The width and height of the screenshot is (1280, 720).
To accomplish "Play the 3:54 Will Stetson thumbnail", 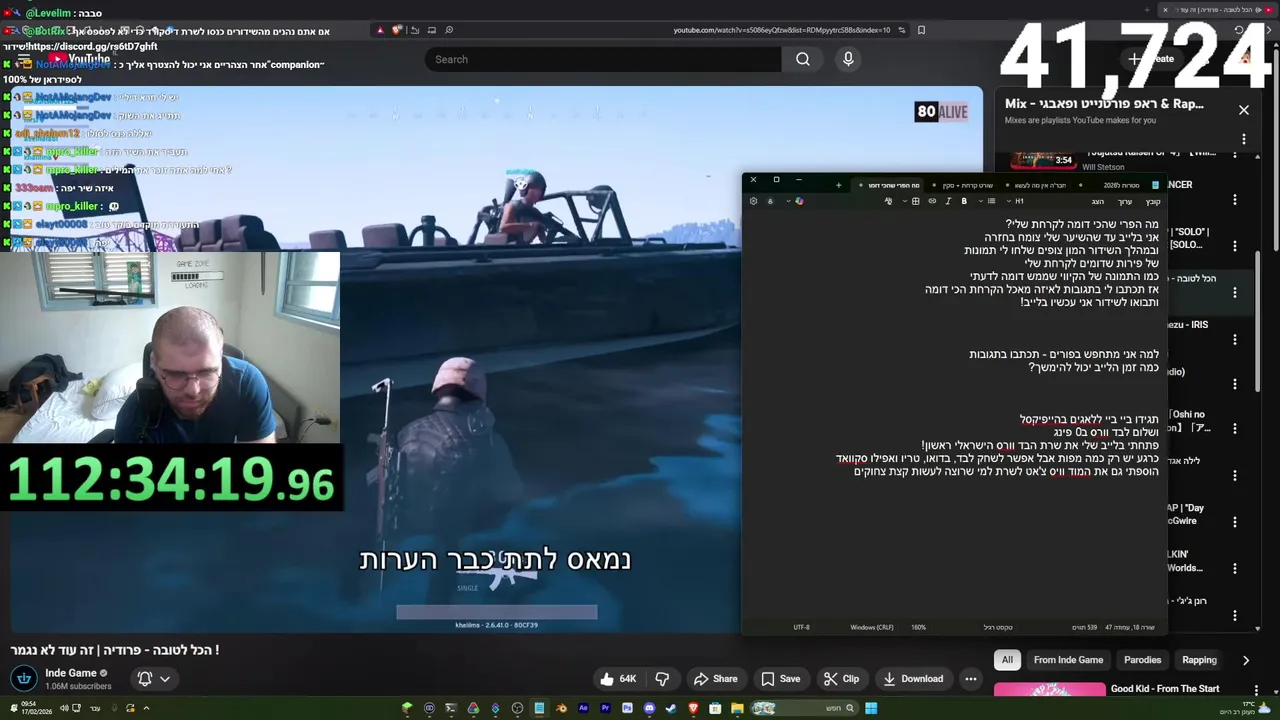I will pos(1045,159).
